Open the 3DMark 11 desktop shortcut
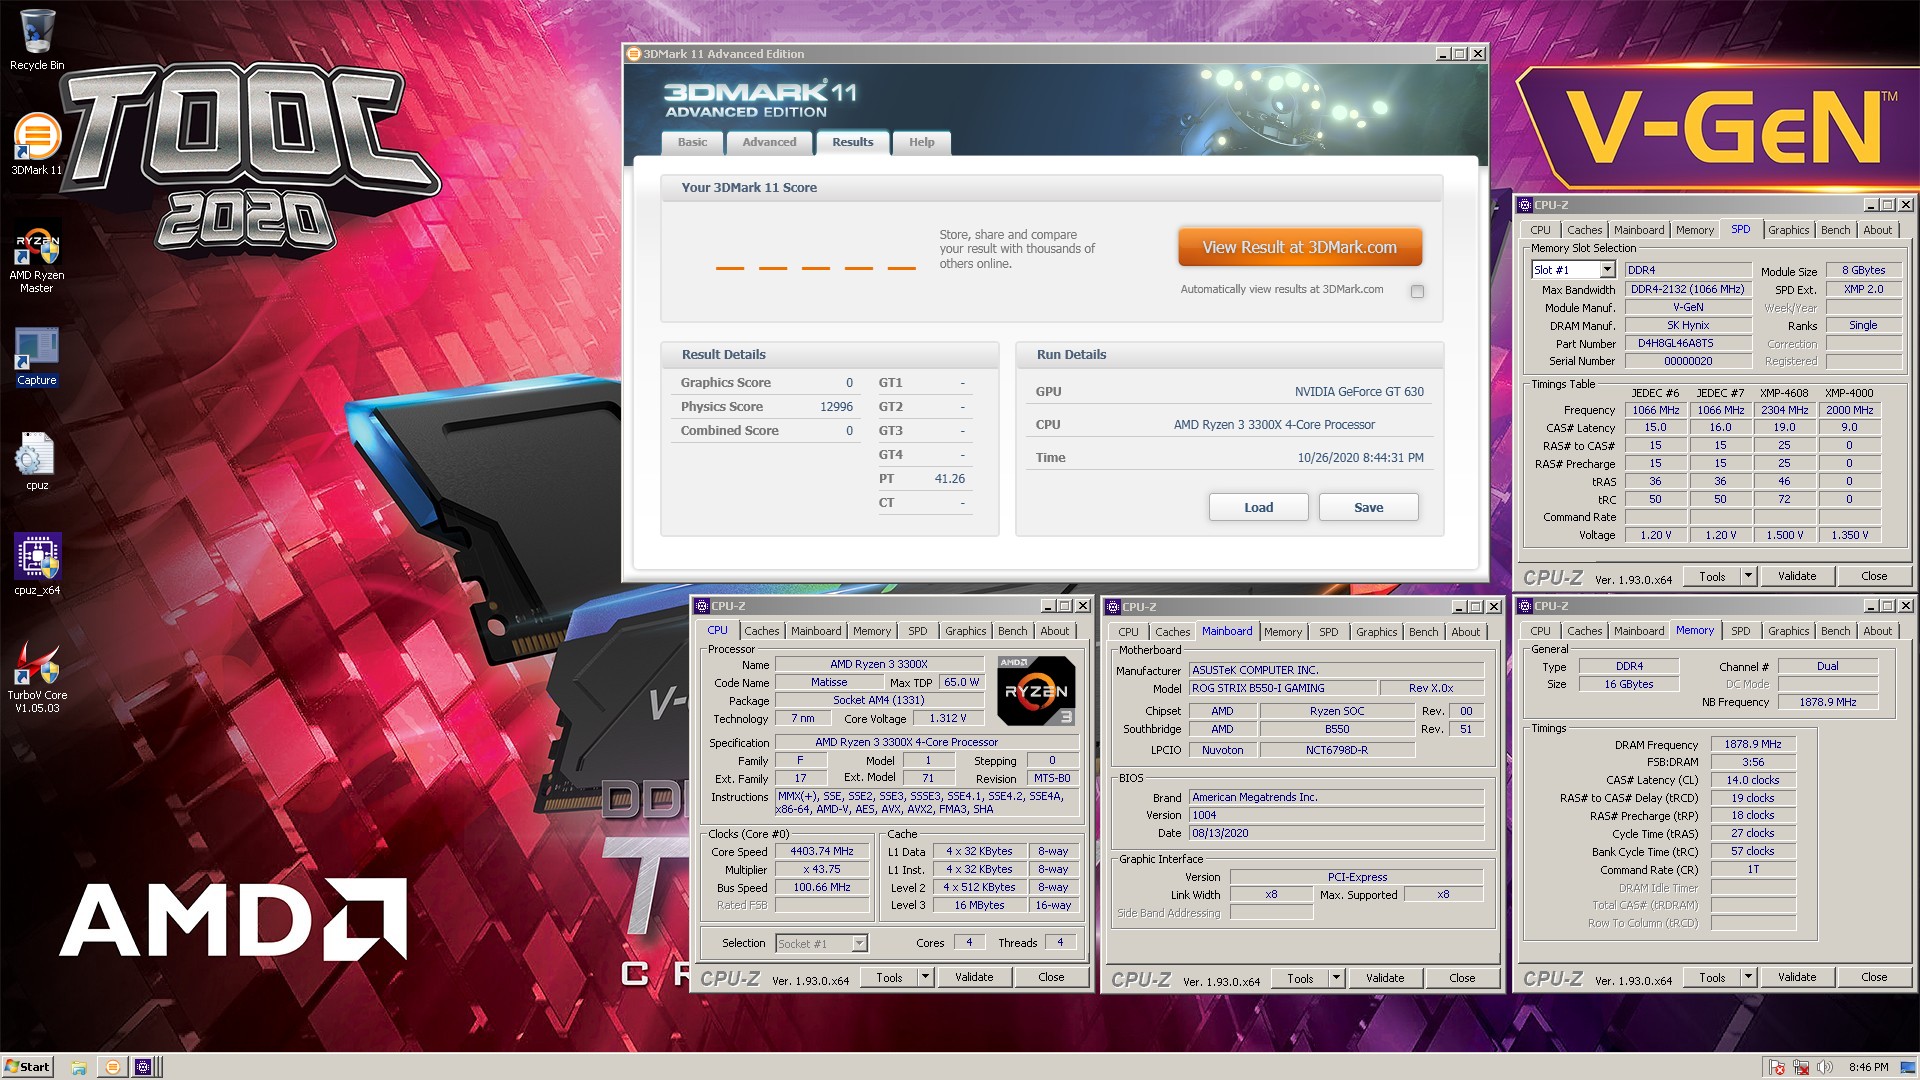The width and height of the screenshot is (1920, 1080). [37, 144]
